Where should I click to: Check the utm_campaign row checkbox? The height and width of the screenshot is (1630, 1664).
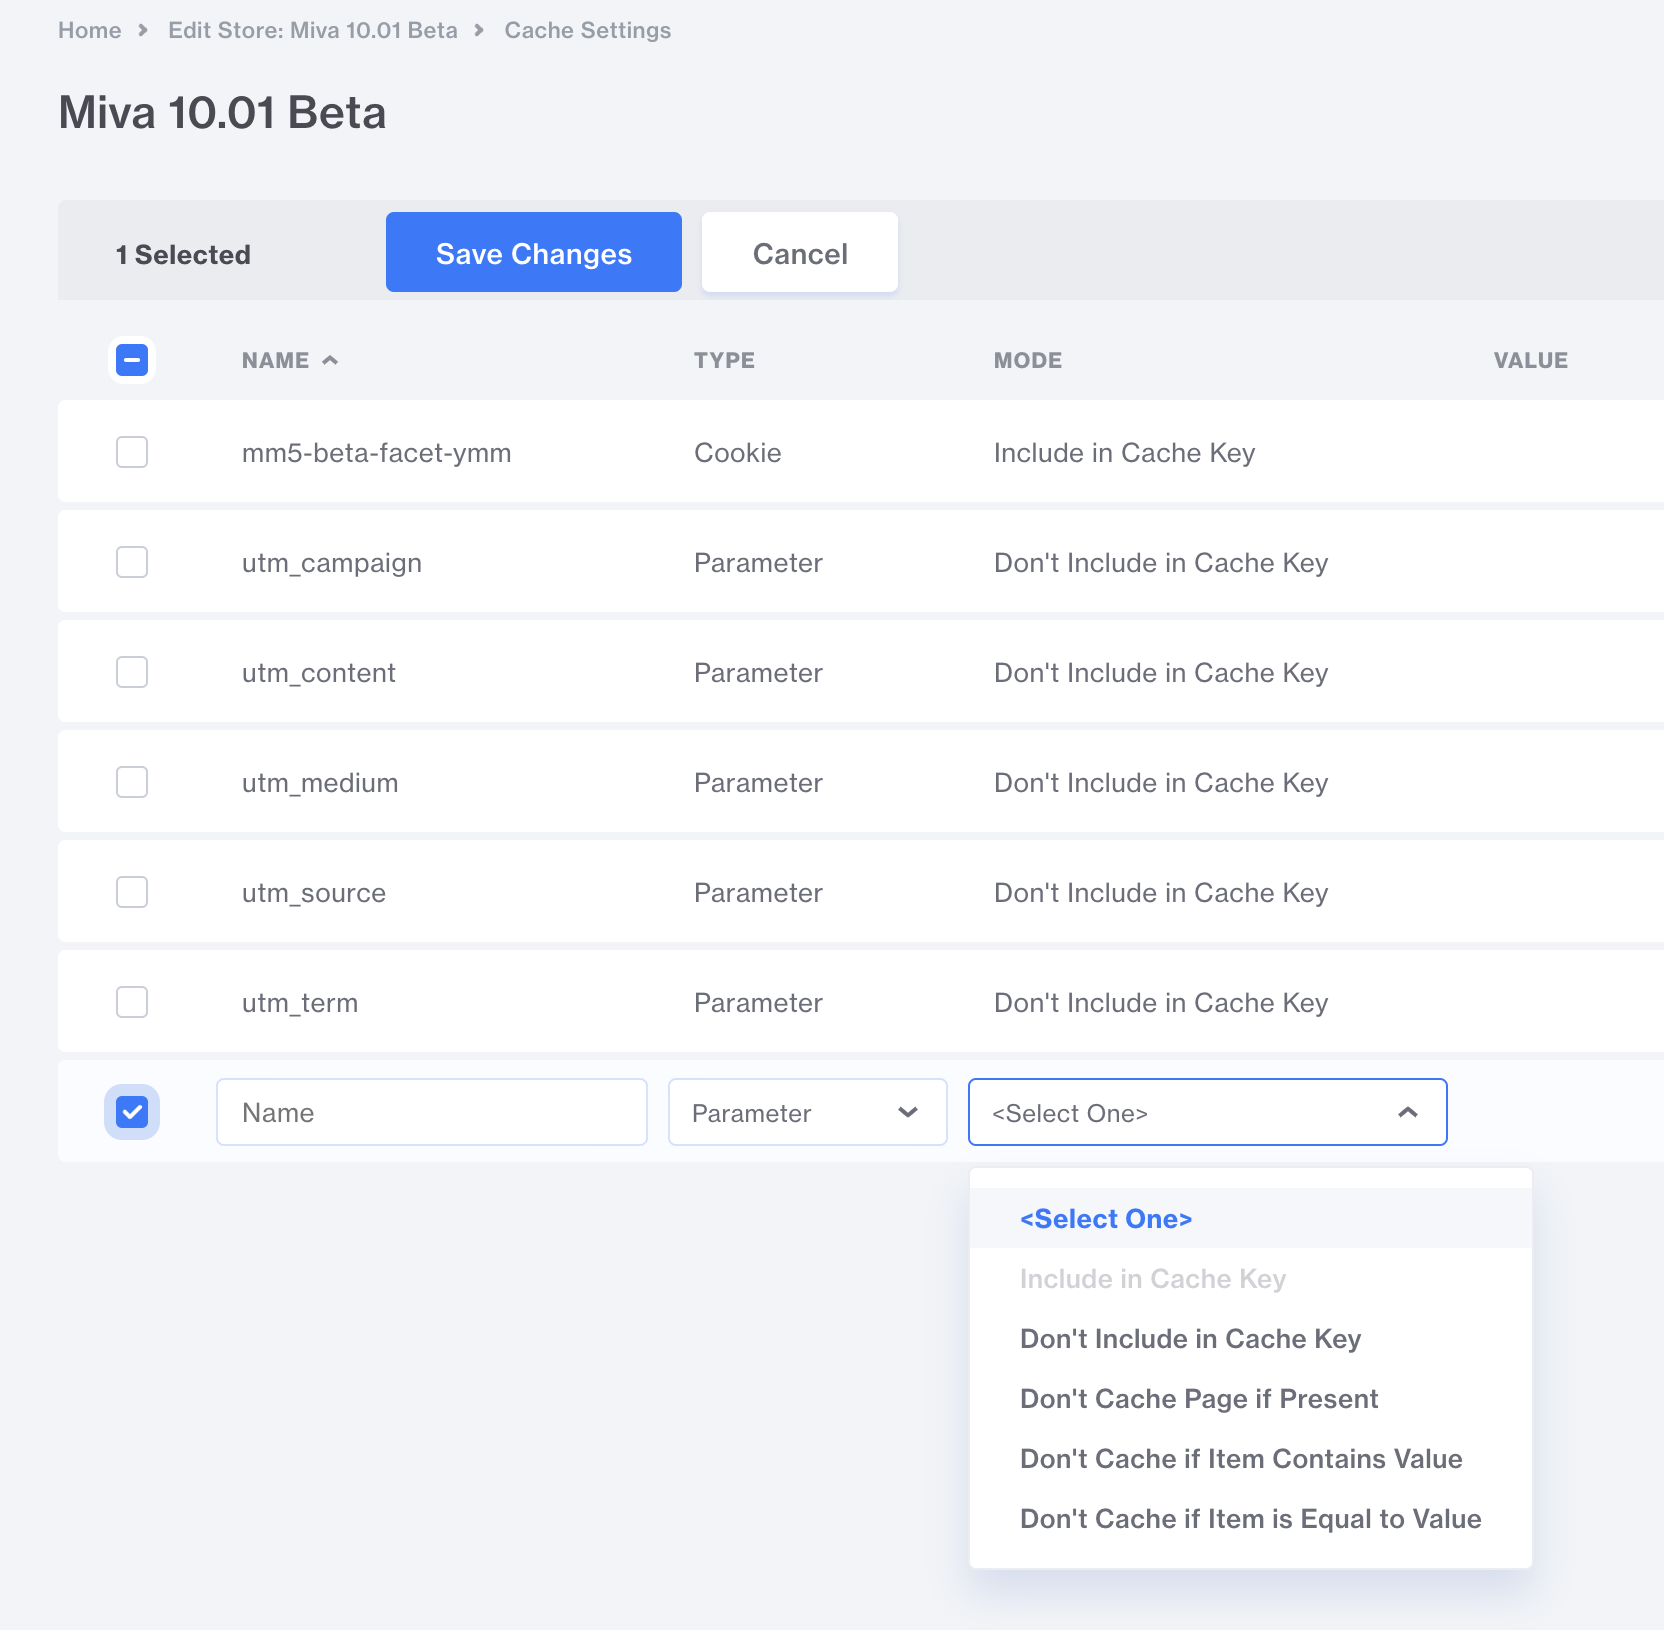132,562
